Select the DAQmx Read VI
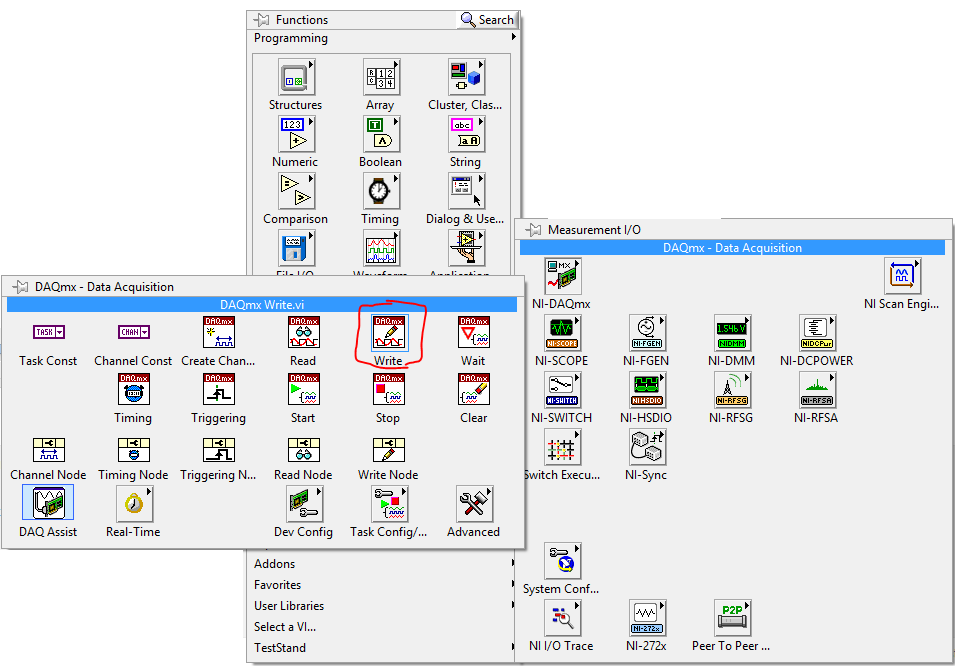Image resolution: width=957 pixels, height=666 pixels. coord(303,331)
